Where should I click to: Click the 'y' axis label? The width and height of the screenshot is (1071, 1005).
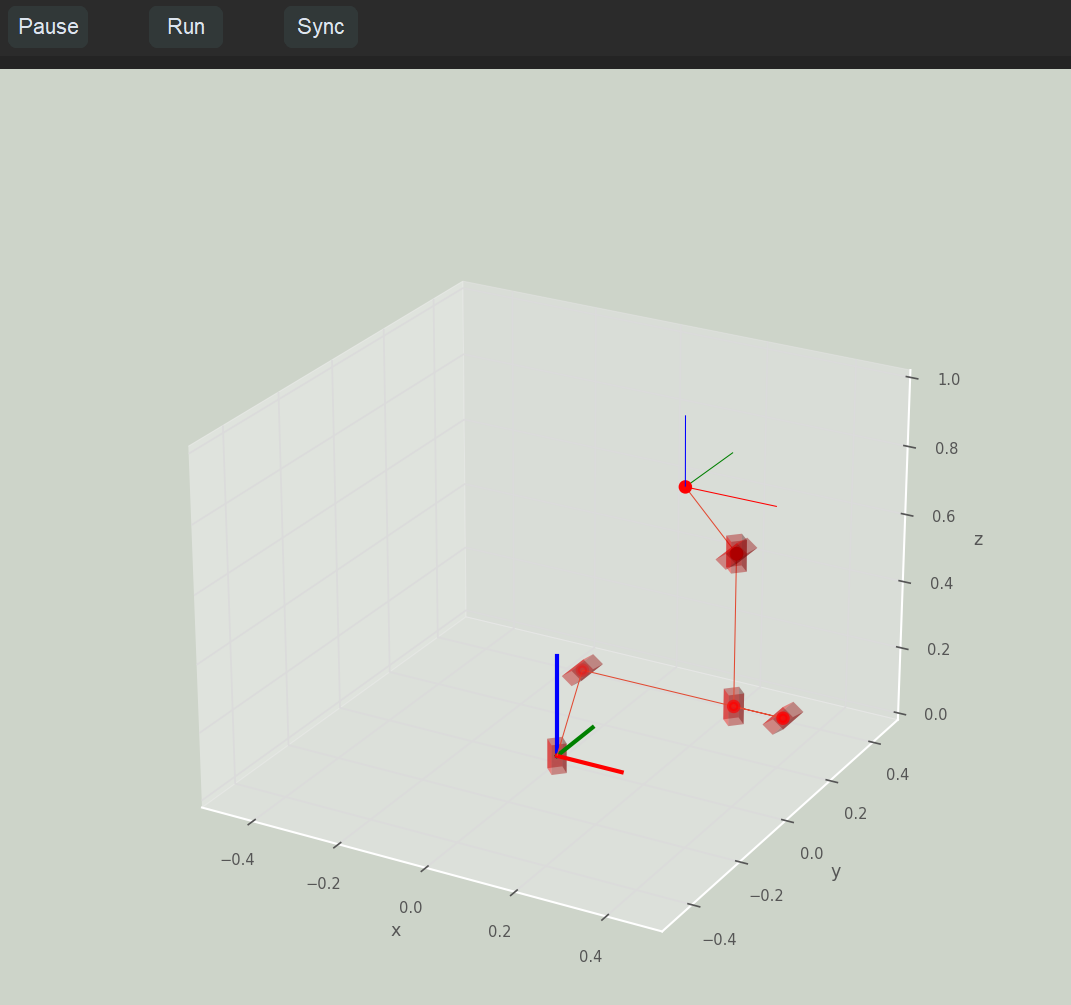click(x=836, y=872)
